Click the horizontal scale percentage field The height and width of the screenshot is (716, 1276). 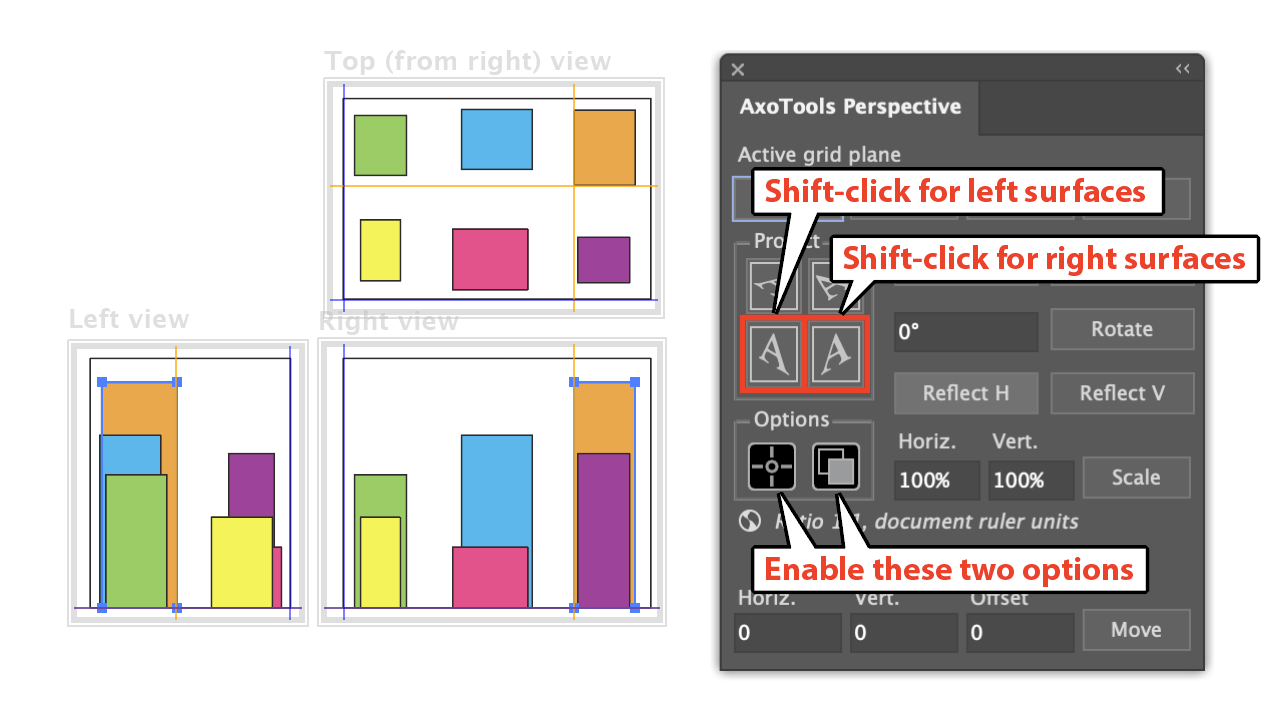tap(936, 480)
